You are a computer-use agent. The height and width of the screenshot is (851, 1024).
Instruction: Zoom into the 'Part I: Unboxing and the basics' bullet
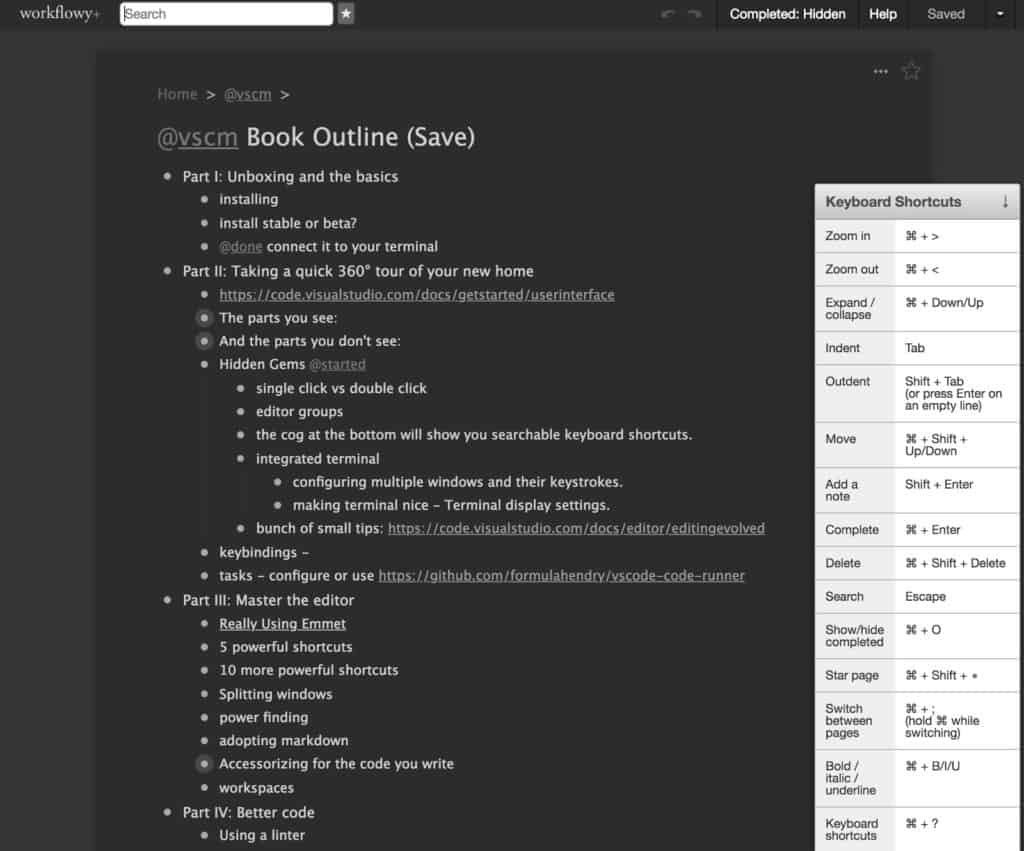point(166,176)
